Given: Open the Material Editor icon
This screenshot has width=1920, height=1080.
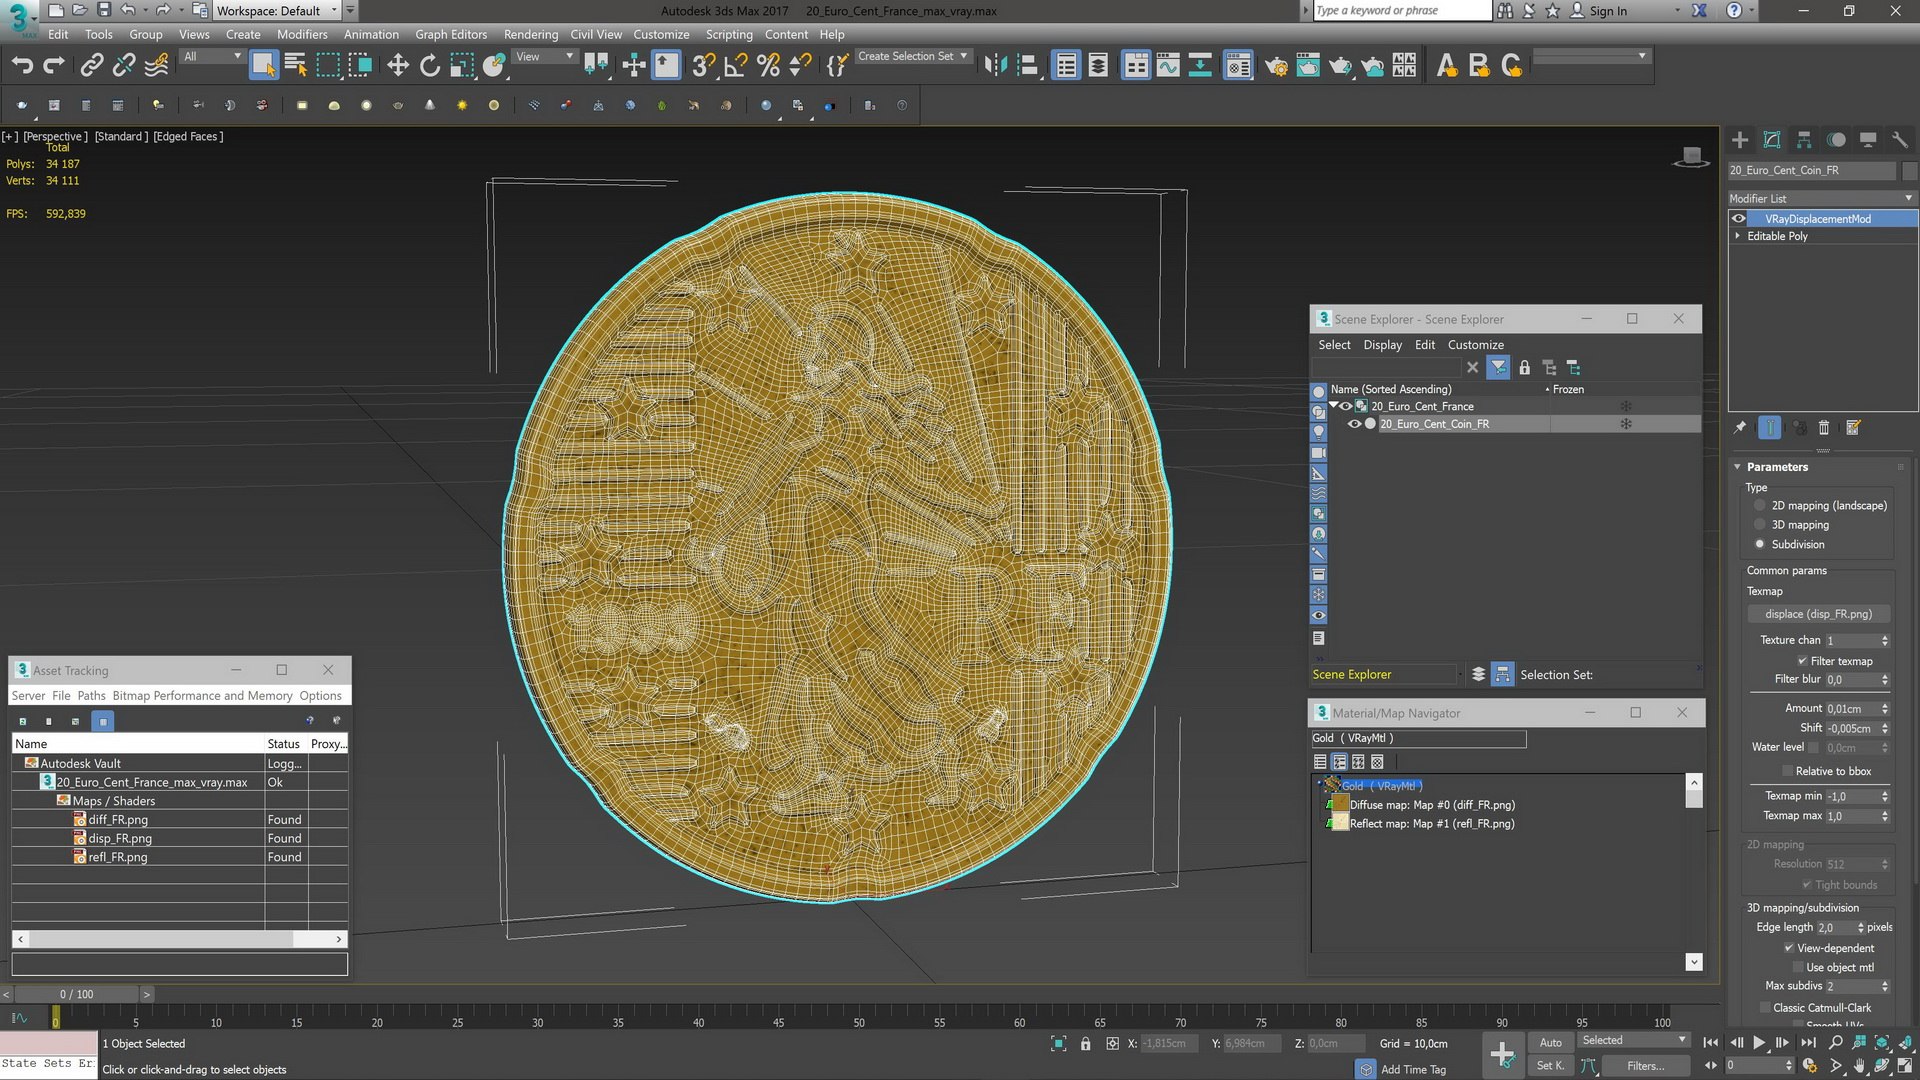Looking at the screenshot, I should (x=1238, y=66).
